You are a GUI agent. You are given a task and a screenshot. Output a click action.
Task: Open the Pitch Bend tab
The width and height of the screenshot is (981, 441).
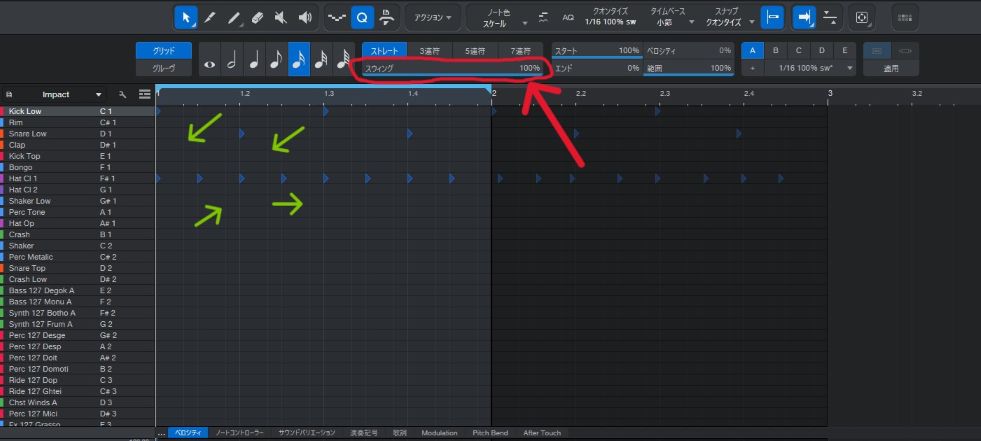click(490, 433)
